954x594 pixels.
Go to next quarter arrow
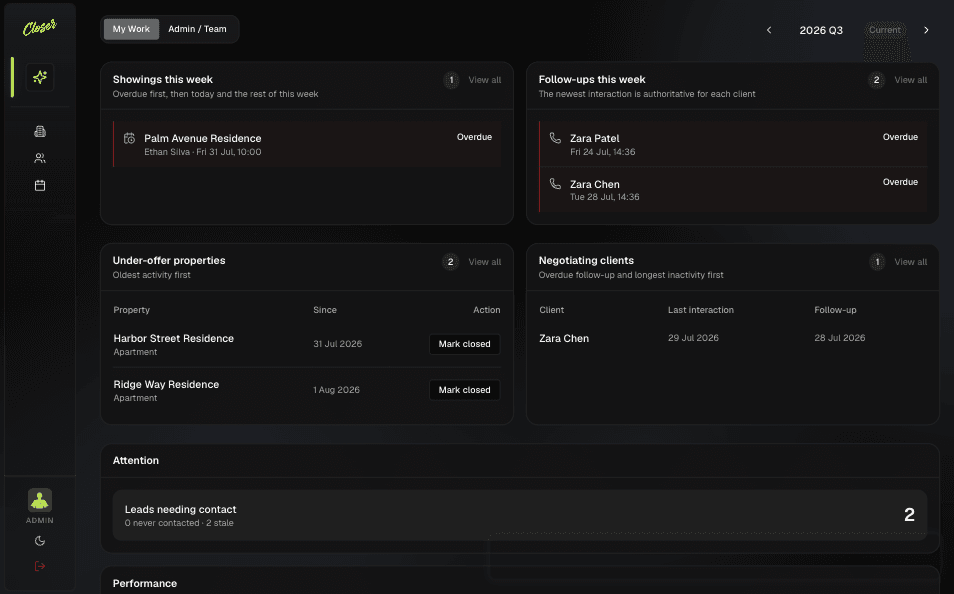(926, 30)
